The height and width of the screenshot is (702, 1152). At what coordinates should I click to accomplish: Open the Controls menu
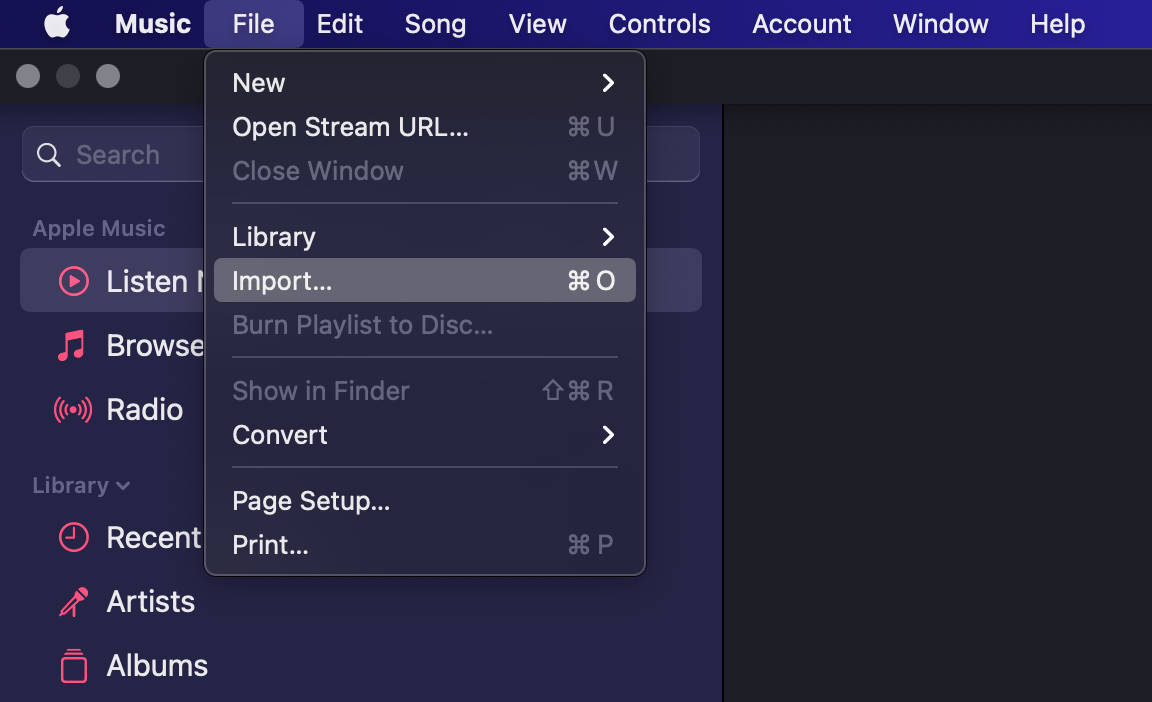659,23
